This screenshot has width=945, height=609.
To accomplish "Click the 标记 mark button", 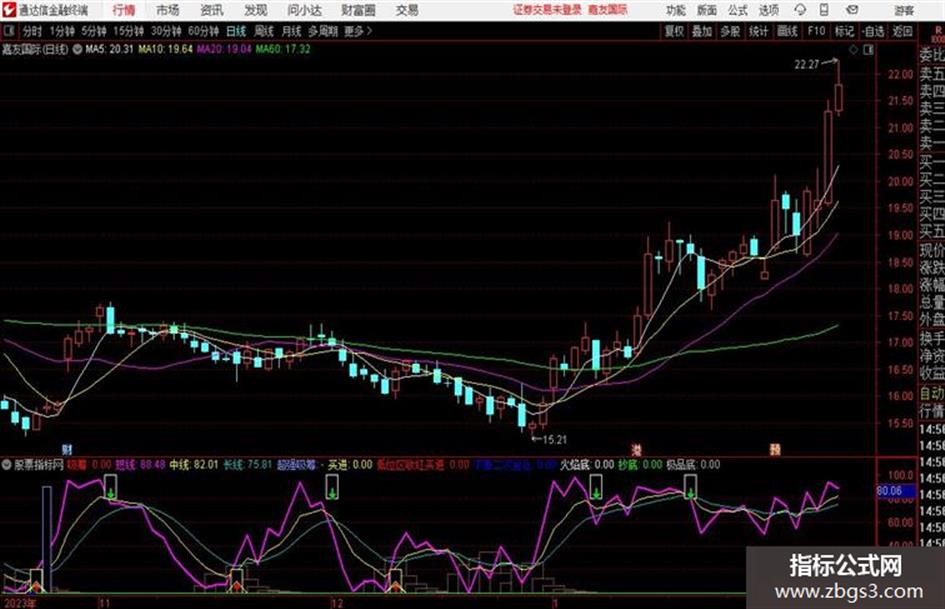I will point(844,31).
